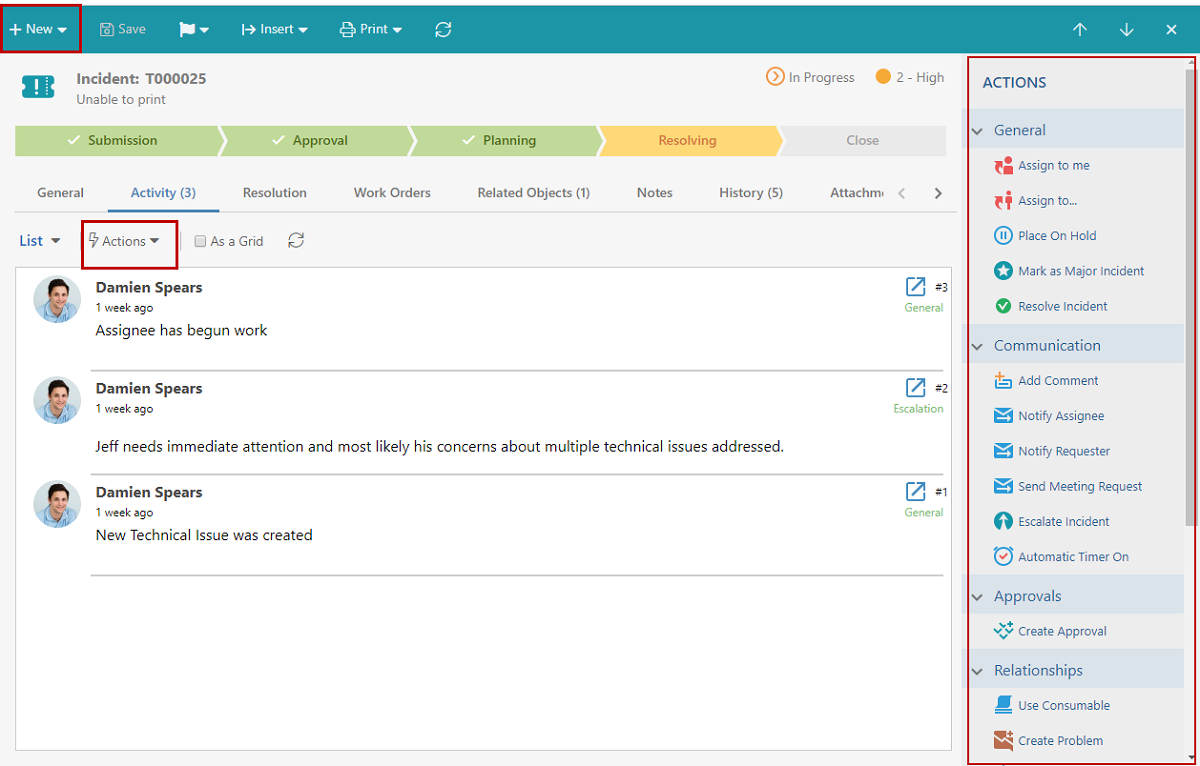Mark incident as Major Incident
The width and height of the screenshot is (1200, 766).
tap(1004, 270)
